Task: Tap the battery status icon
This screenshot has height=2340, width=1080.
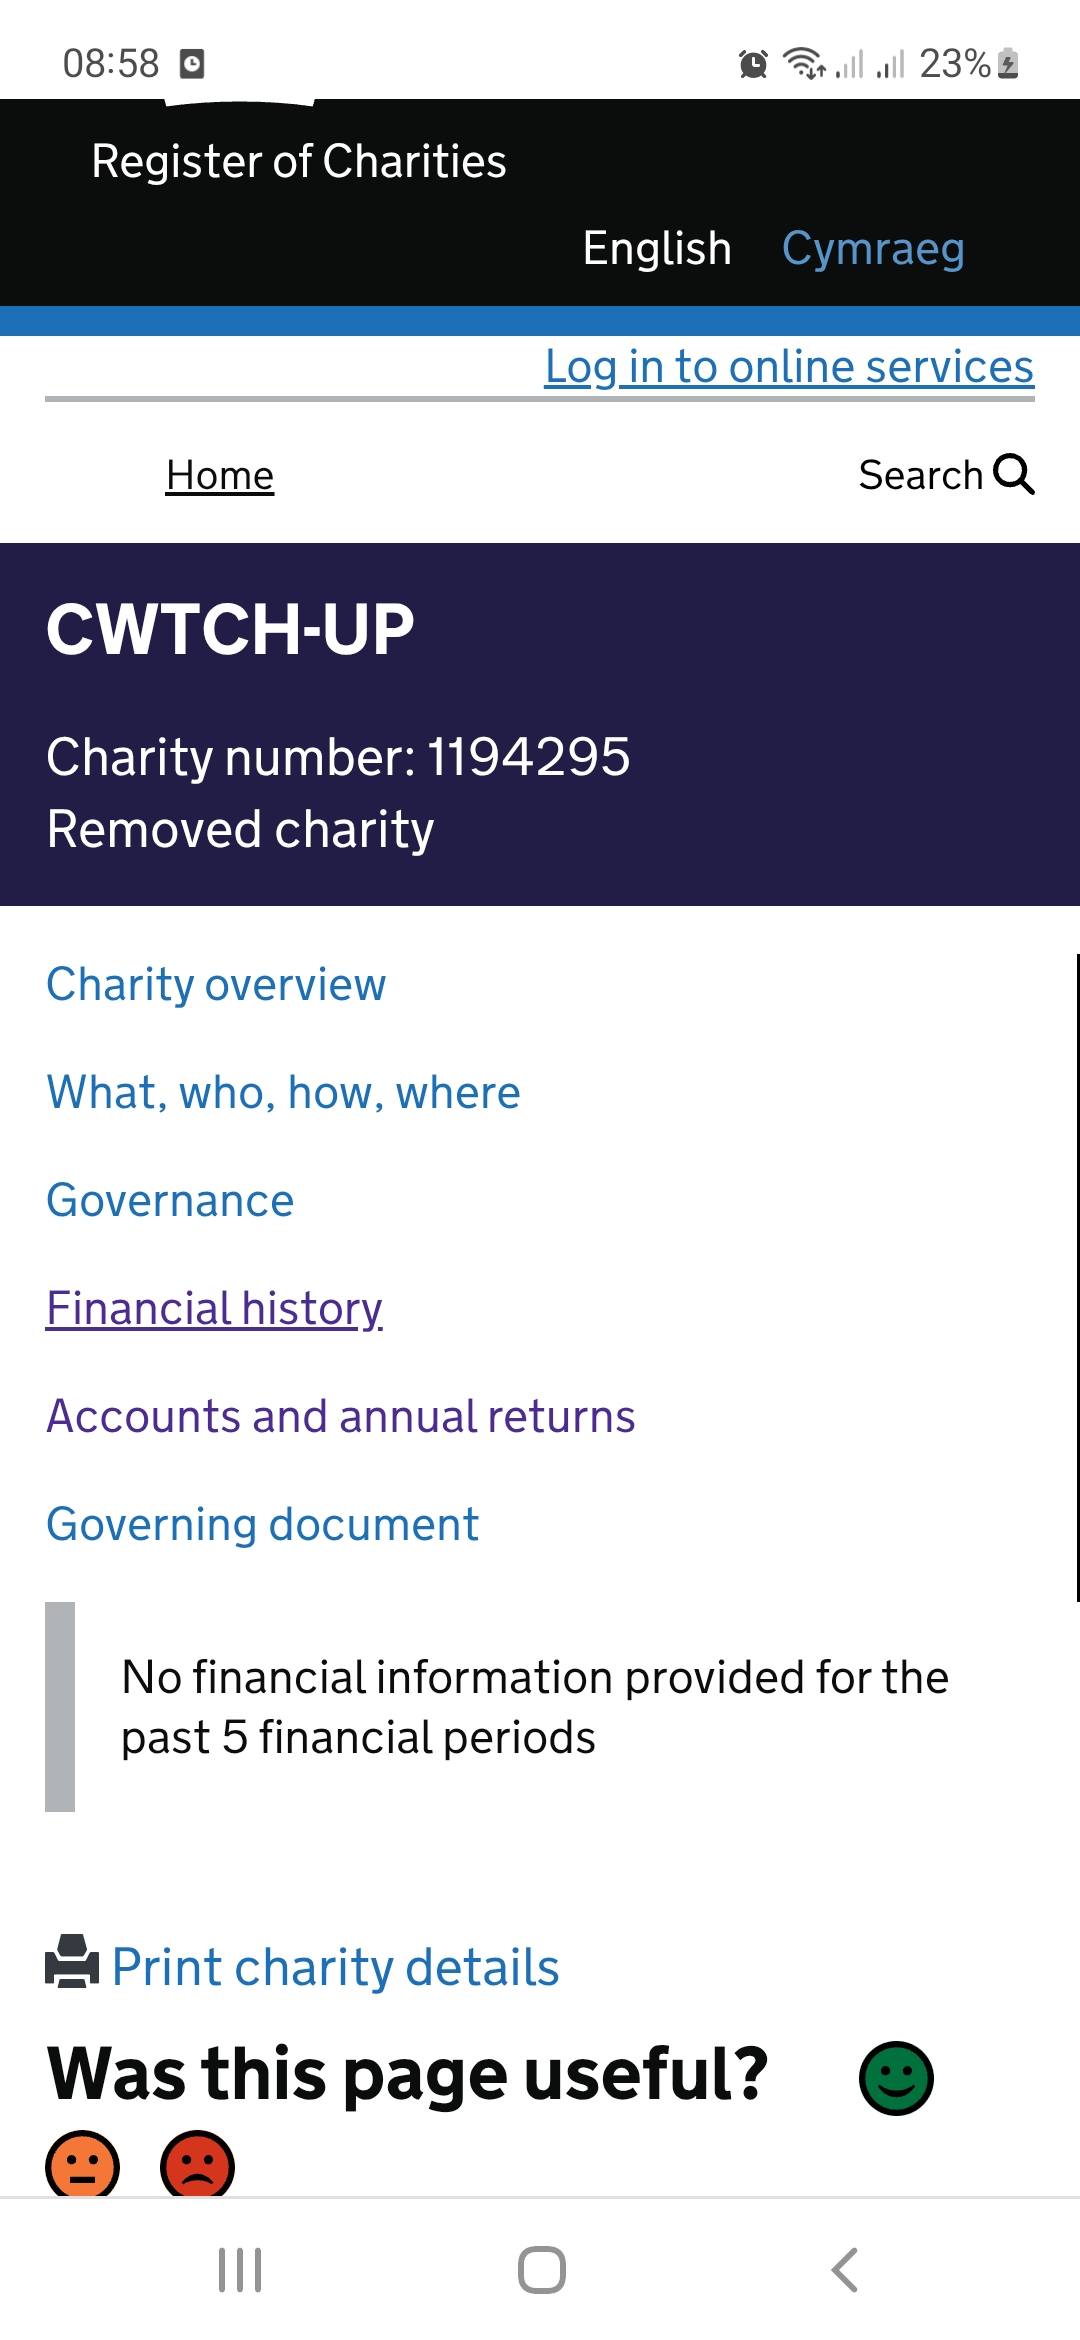Action: tap(1008, 64)
